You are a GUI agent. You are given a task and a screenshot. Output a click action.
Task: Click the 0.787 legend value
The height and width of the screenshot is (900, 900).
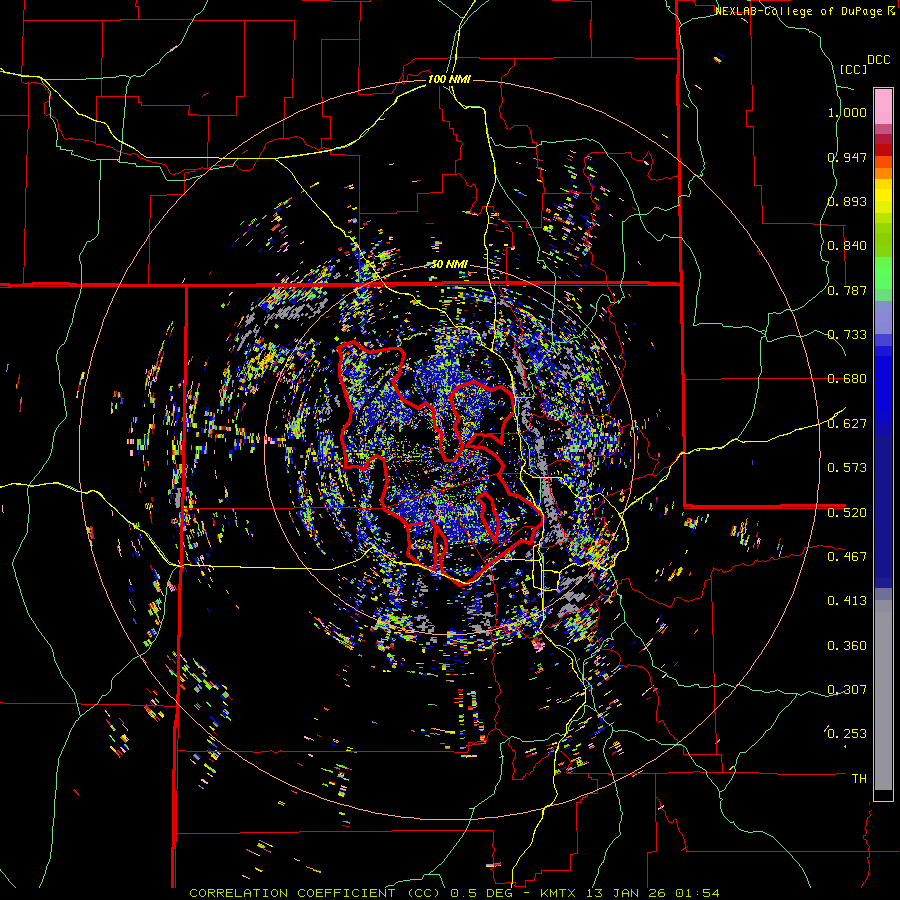click(x=847, y=290)
